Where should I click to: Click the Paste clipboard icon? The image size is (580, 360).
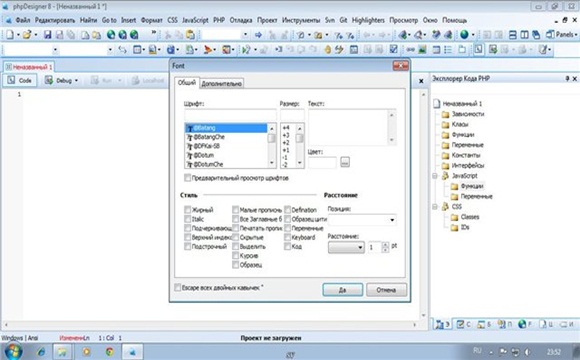(190, 35)
